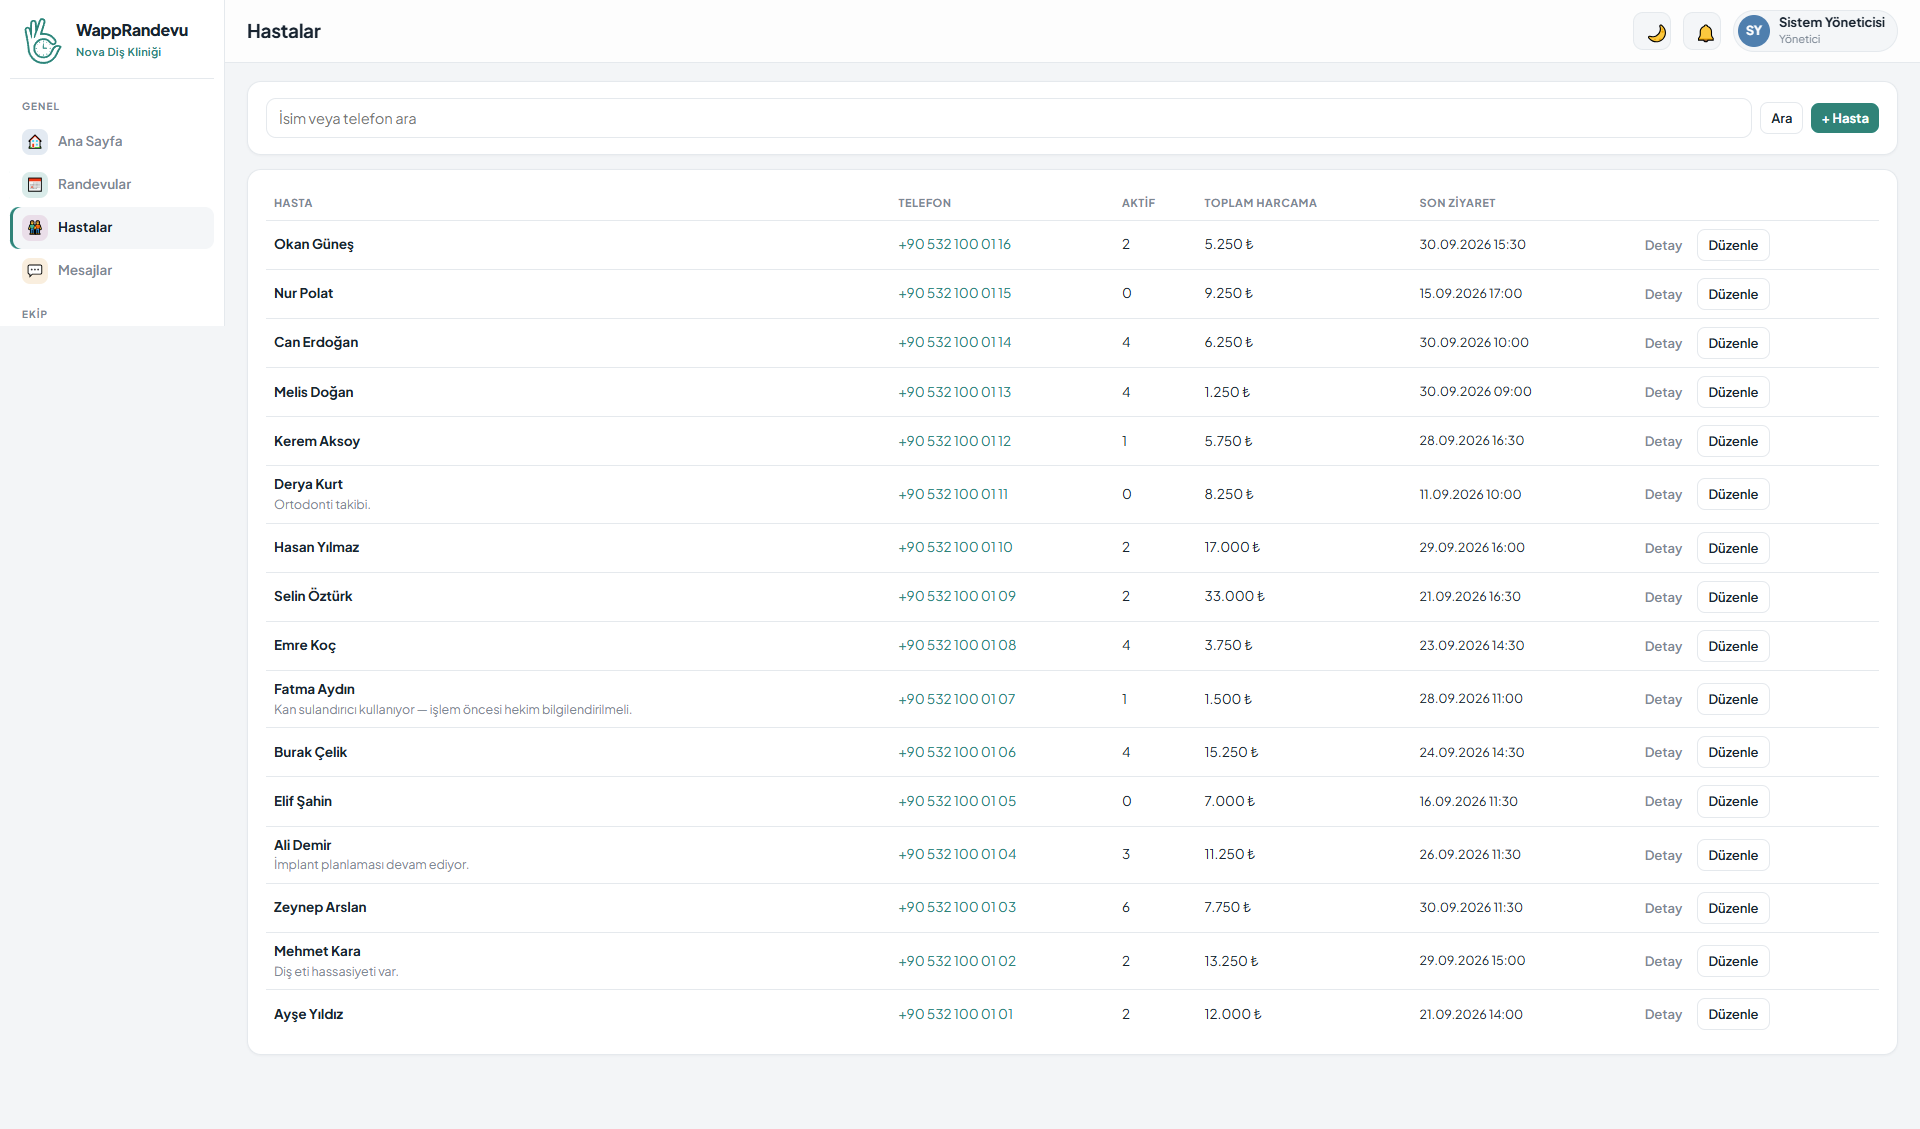Open notifications bell icon
1920x1129 pixels.
tap(1702, 31)
